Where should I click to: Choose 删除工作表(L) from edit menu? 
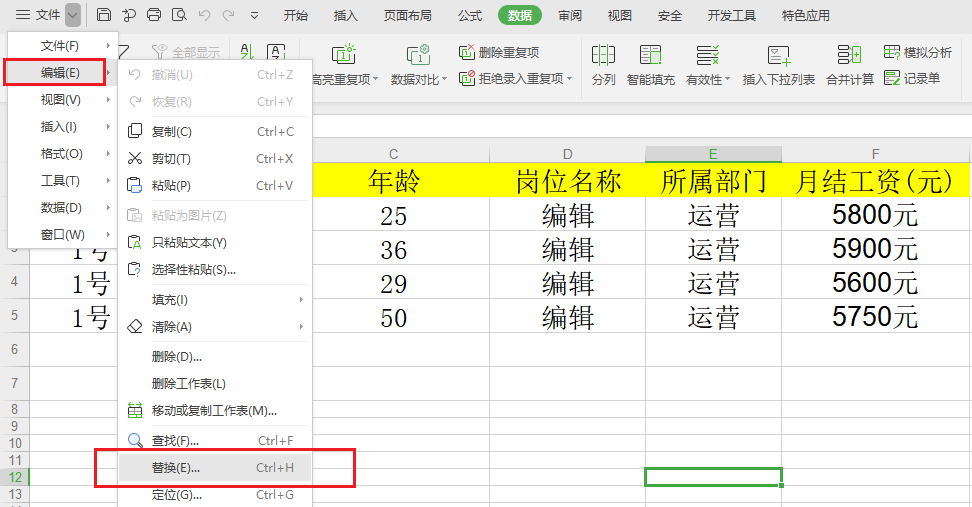[x=214, y=384]
